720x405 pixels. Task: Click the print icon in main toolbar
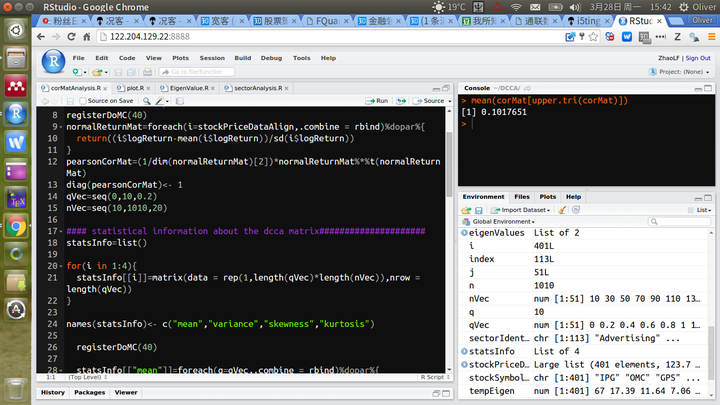click(x=146, y=72)
